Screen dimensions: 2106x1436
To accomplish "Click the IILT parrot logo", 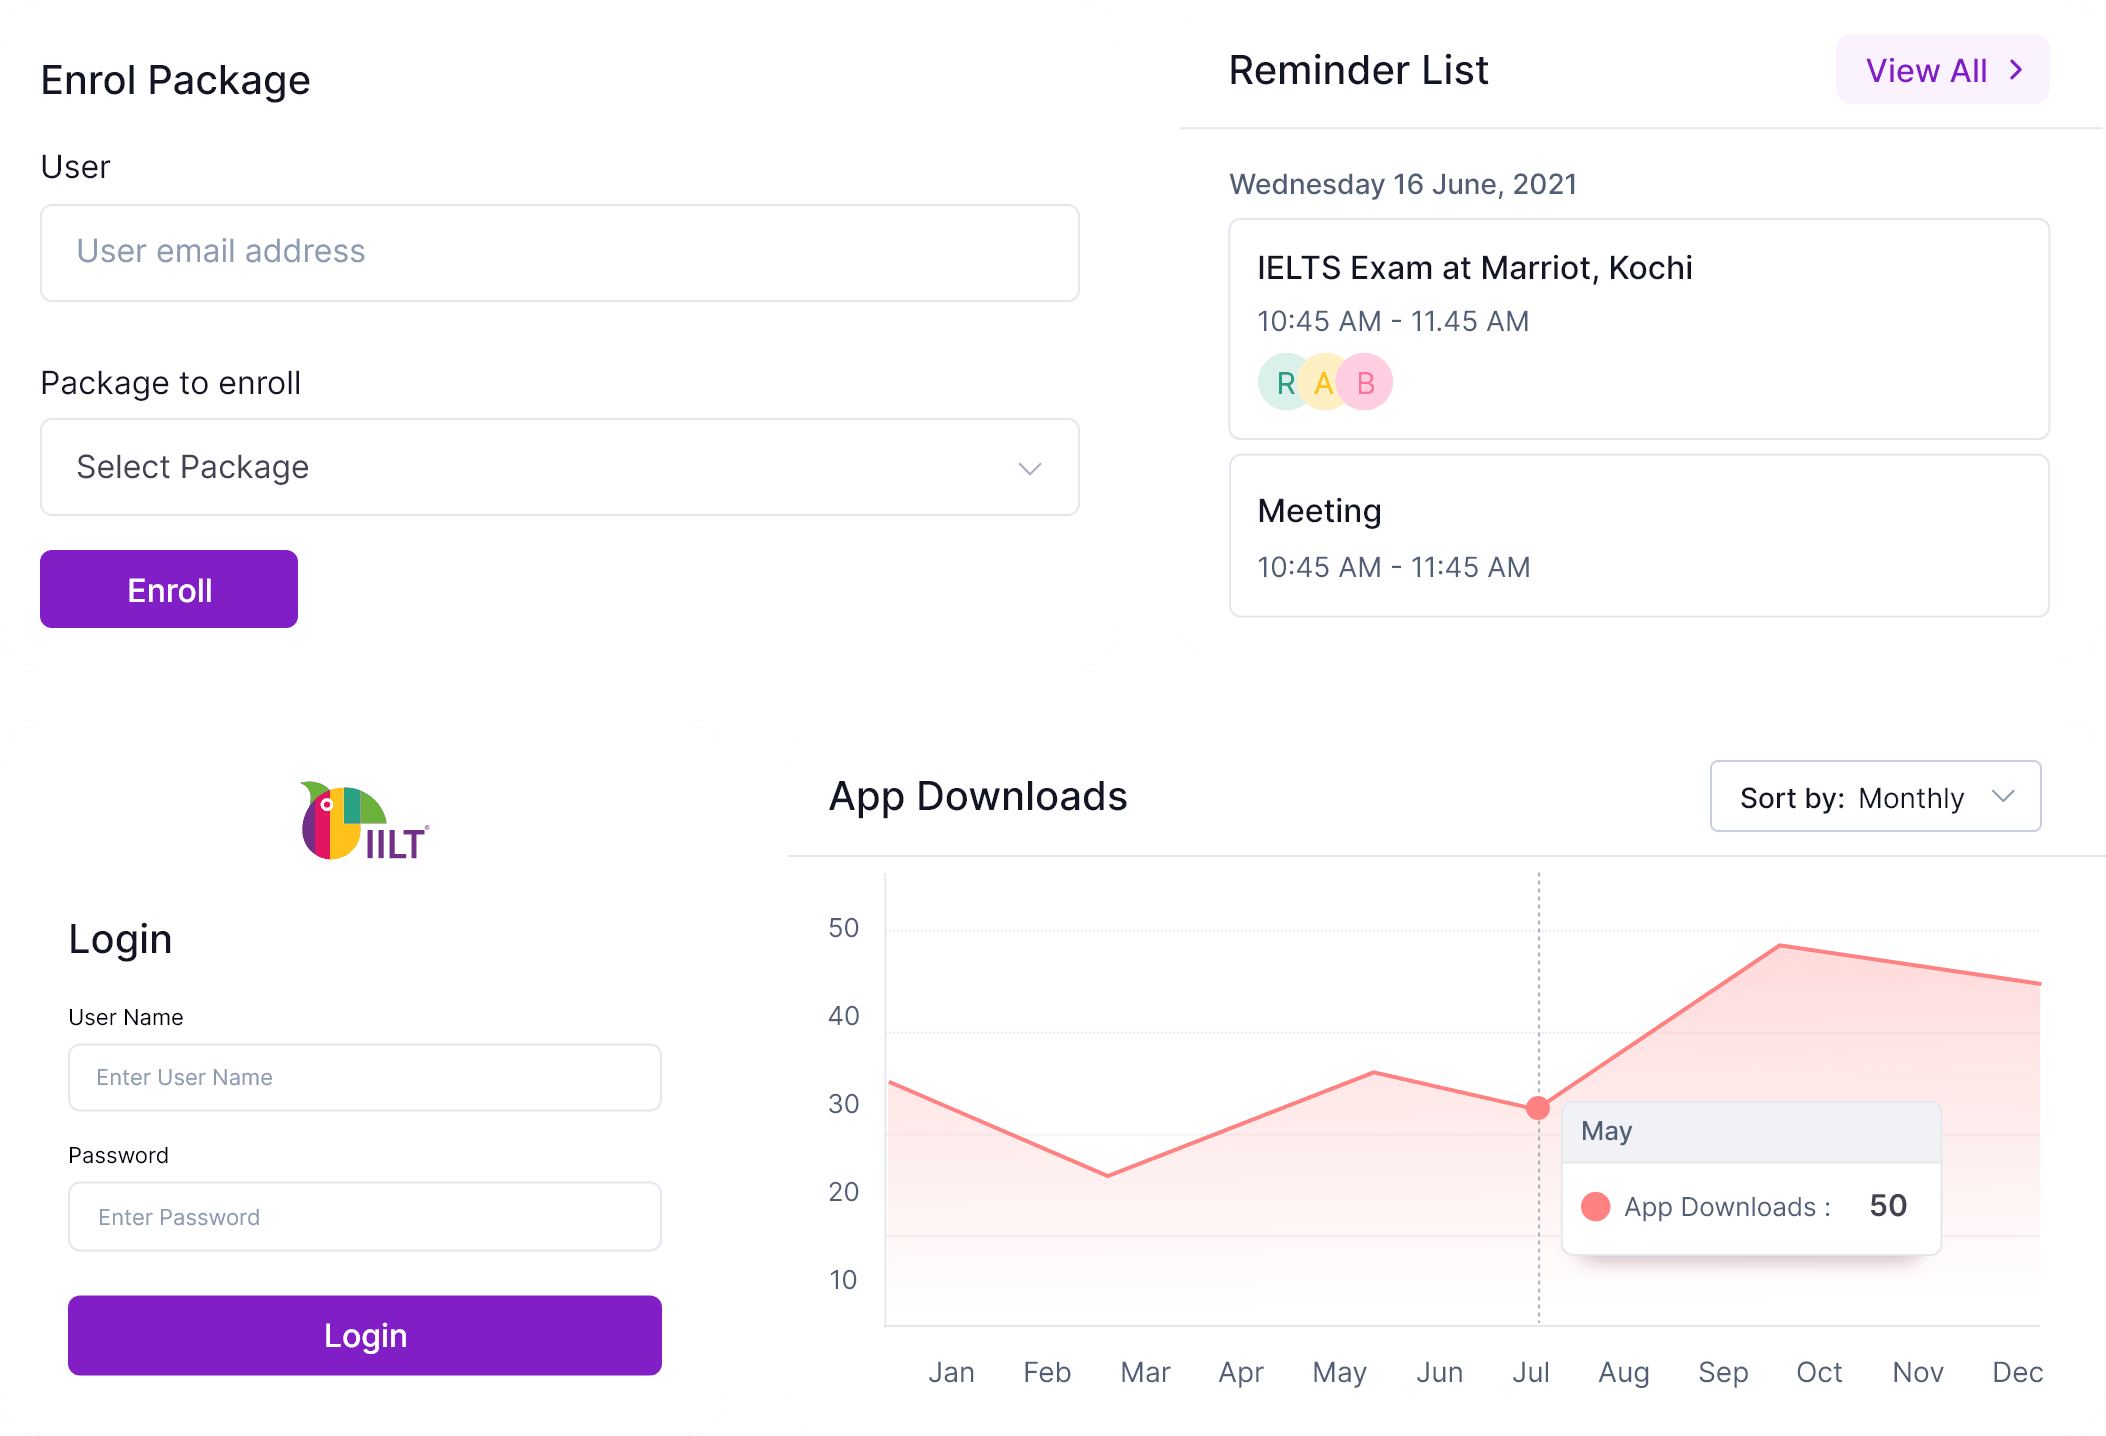I will point(364,822).
